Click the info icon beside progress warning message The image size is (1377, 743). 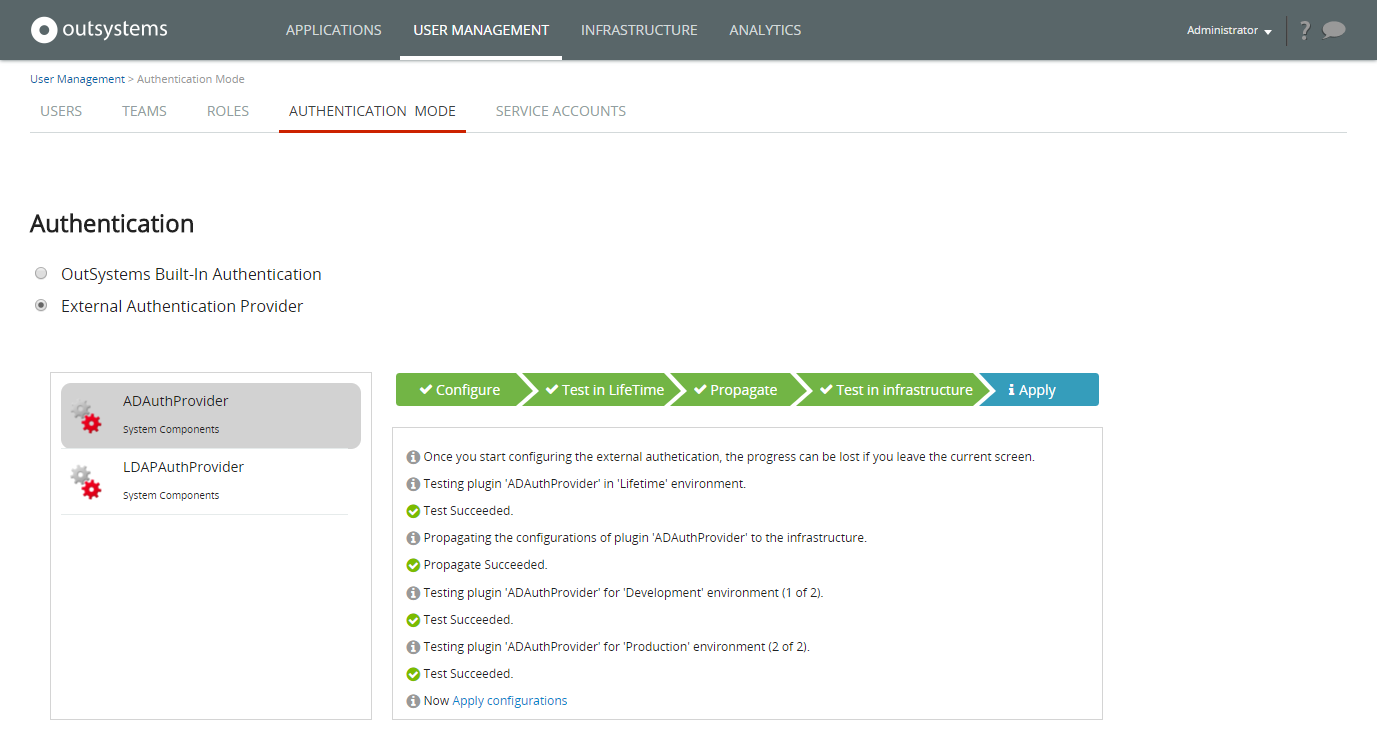413,457
